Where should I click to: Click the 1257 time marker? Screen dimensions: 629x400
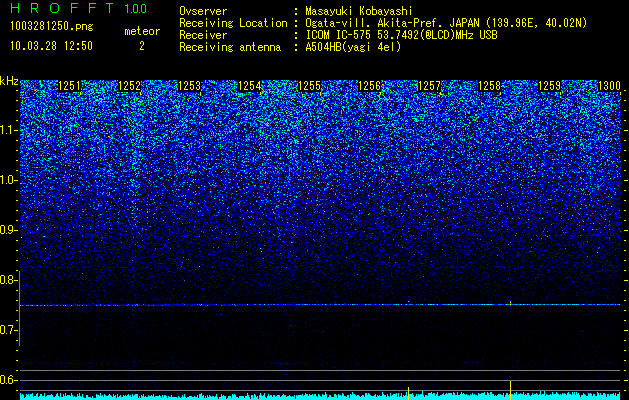429,86
